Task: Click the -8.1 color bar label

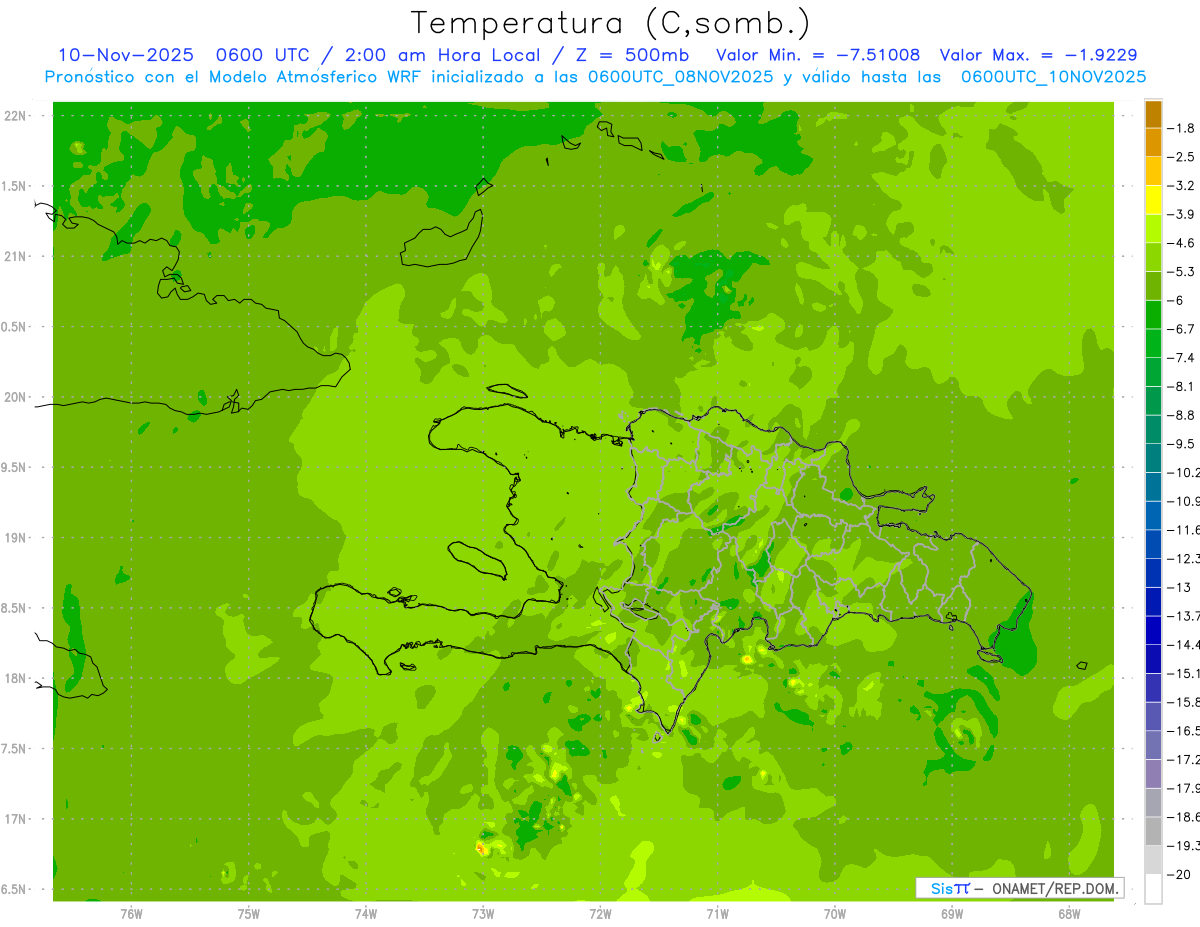Action: tap(1181, 386)
